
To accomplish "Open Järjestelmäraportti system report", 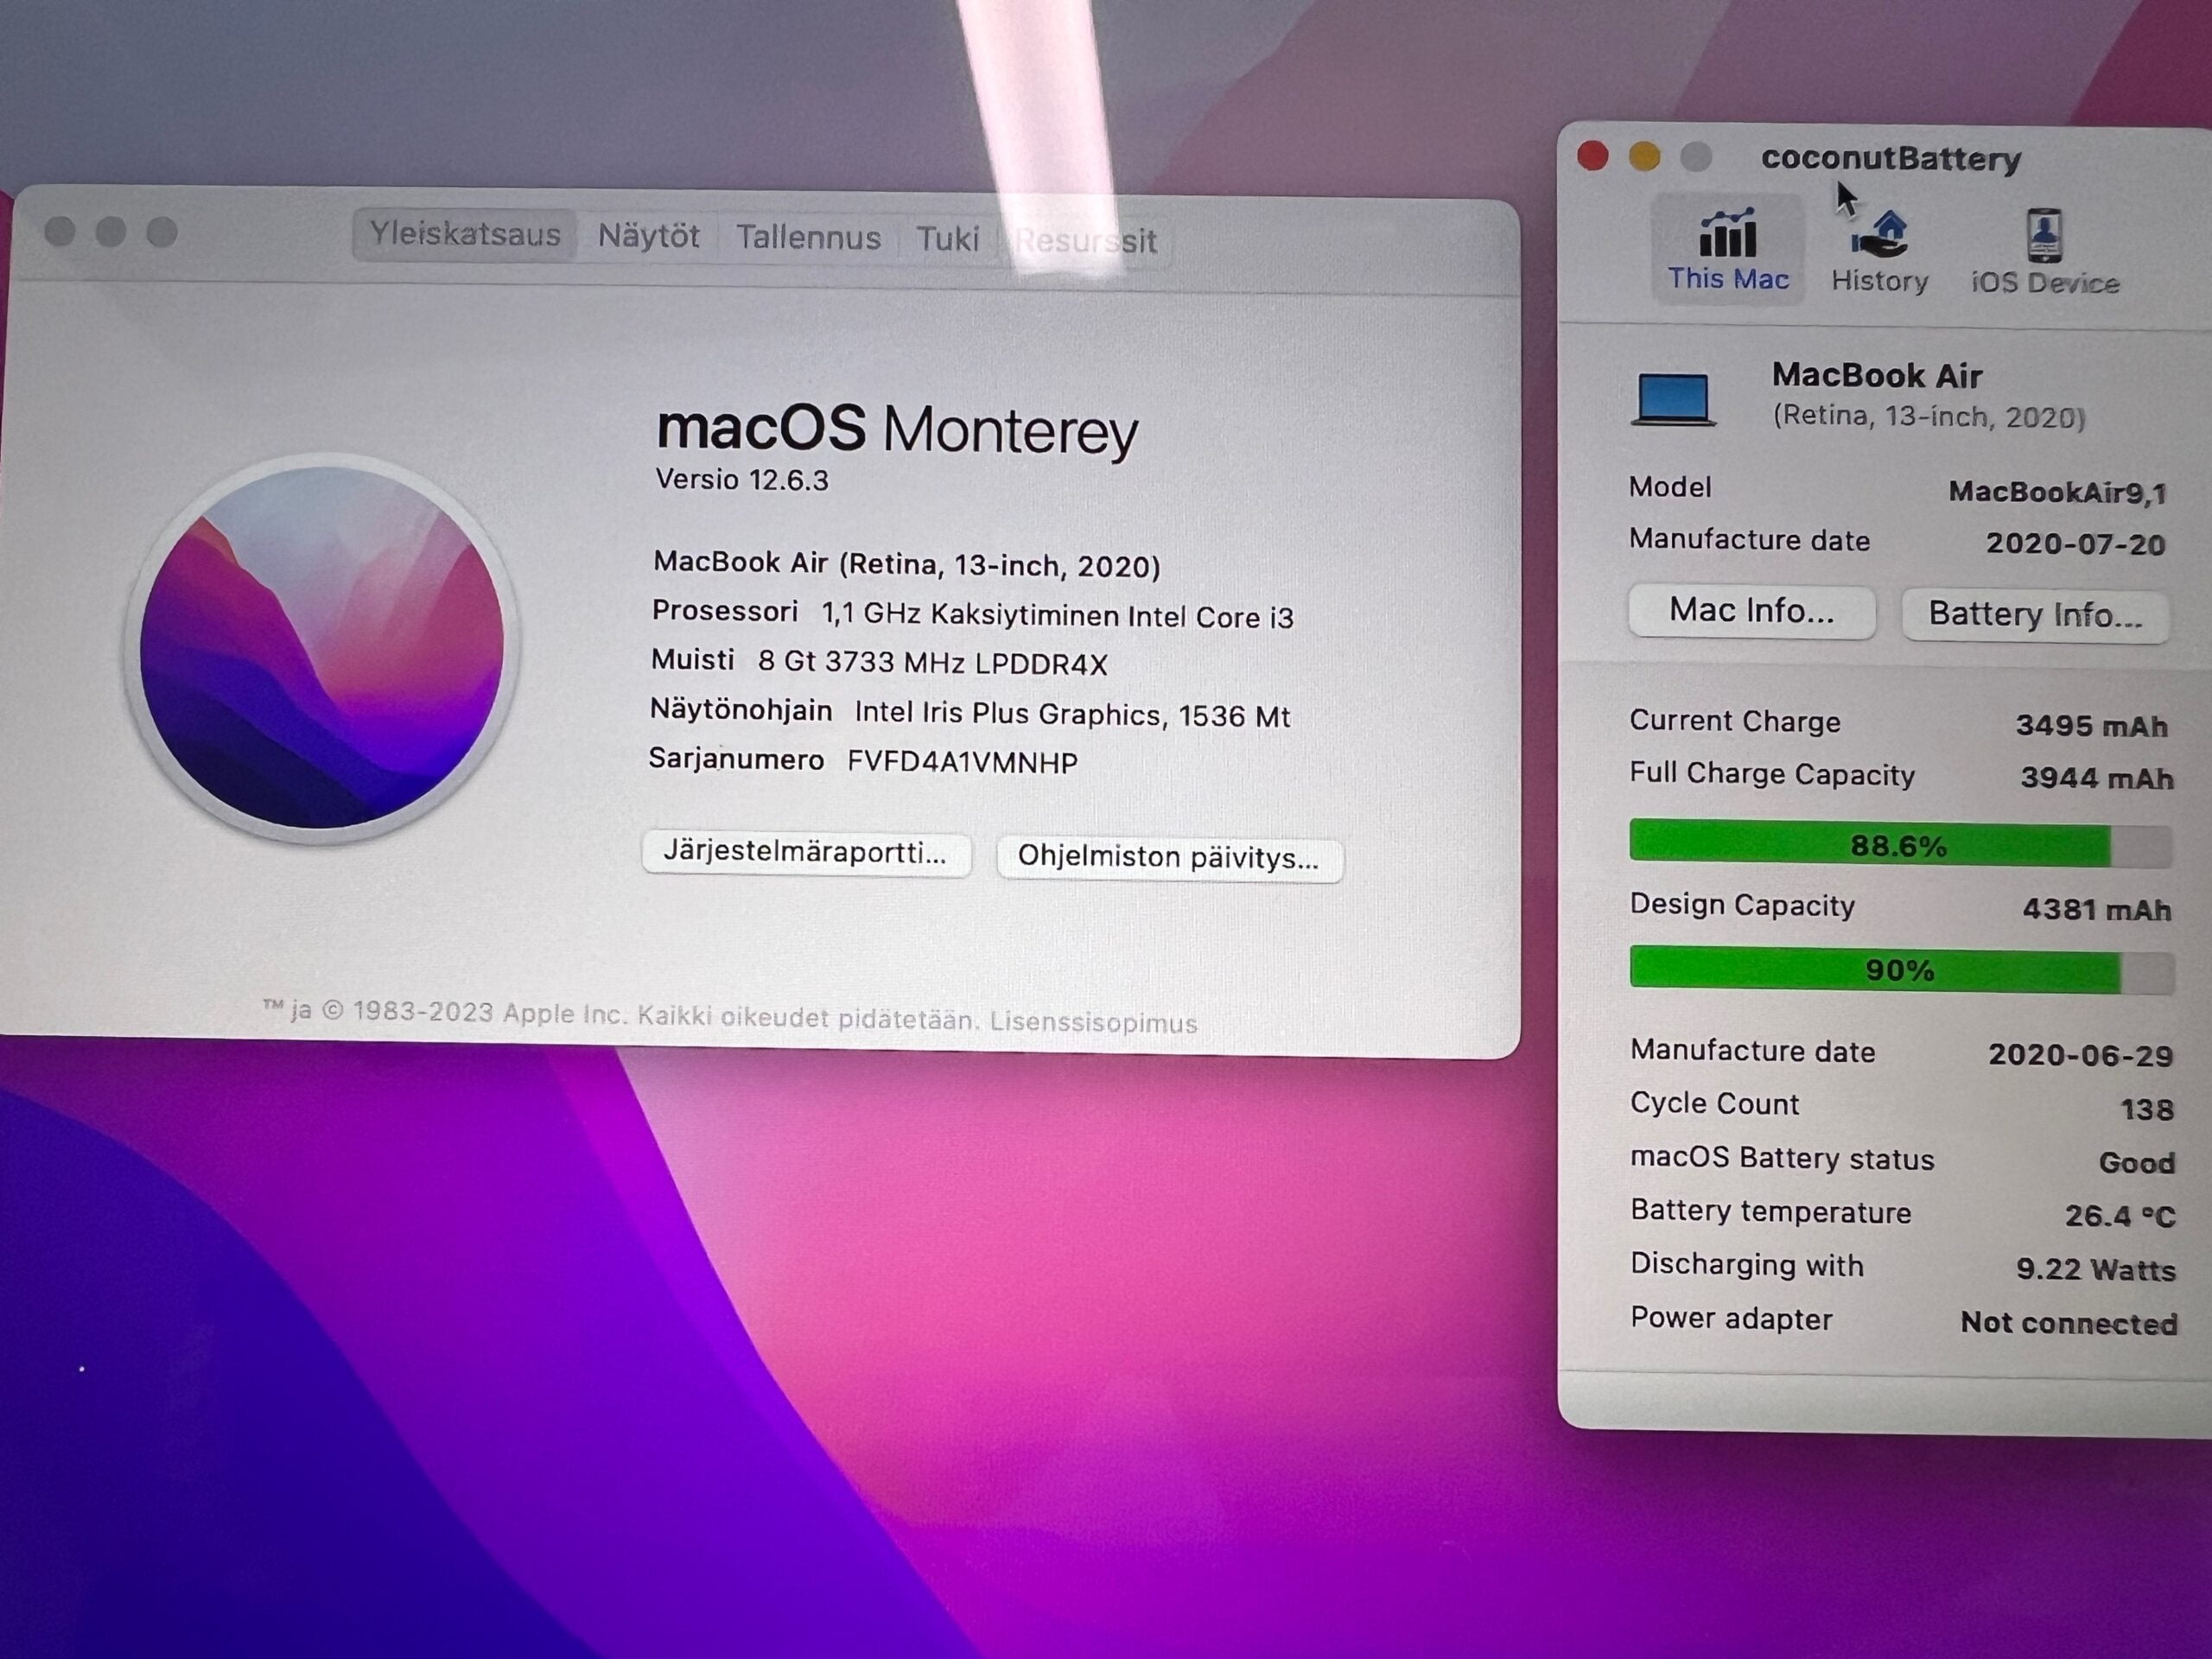I will [806, 853].
